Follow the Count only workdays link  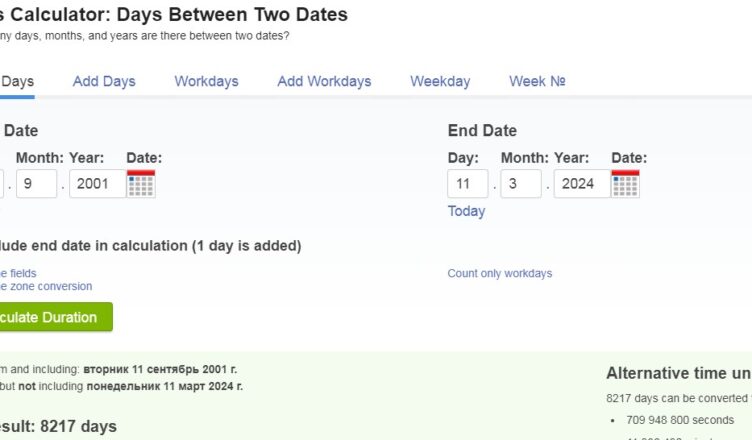(500, 273)
